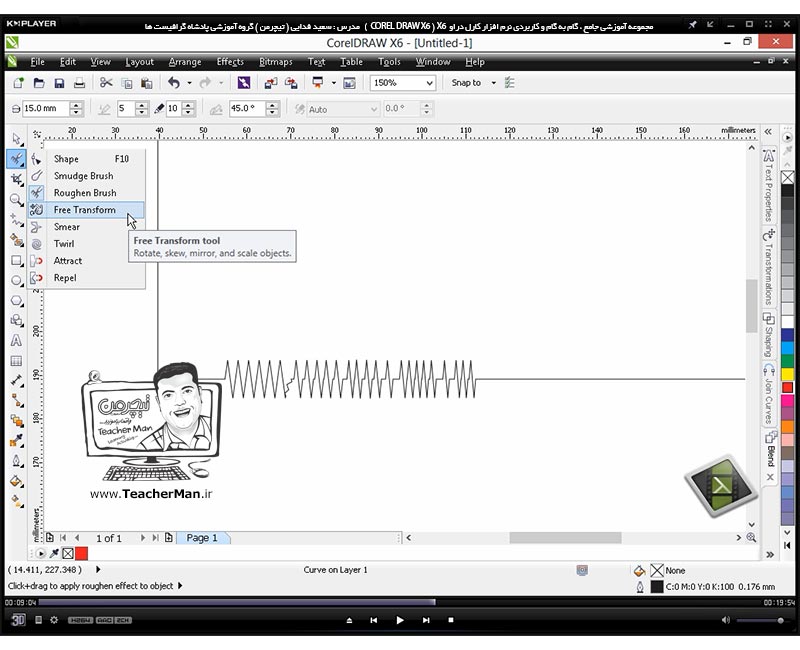This screenshot has height=650, width=800.
Task: Select the Rectangle tool in toolbox
Action: 16,260
